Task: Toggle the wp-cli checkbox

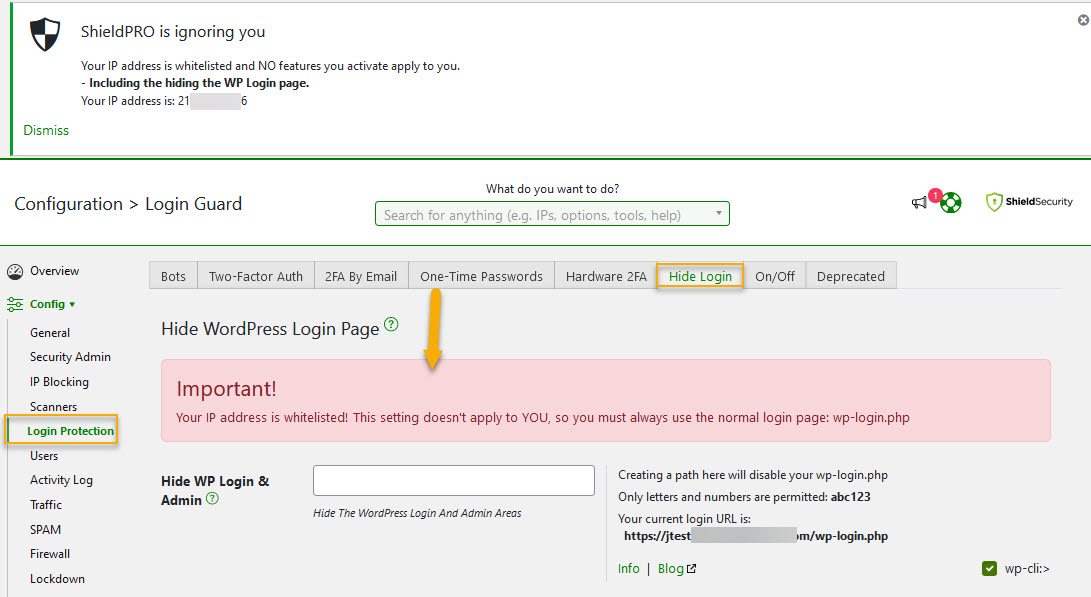Action: click(x=989, y=568)
